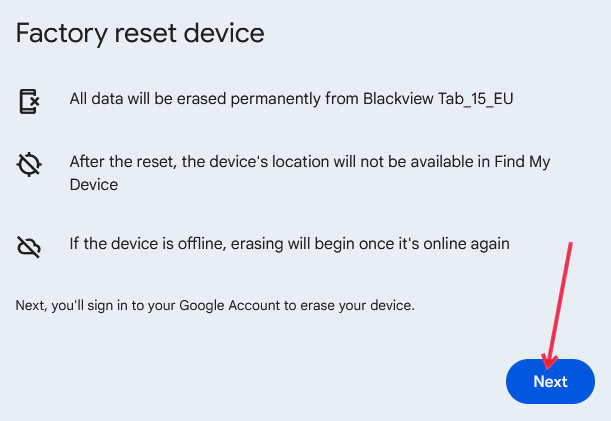Image resolution: width=611 pixels, height=421 pixels.
Task: Click the red arrow's tail end
Action: (571, 243)
